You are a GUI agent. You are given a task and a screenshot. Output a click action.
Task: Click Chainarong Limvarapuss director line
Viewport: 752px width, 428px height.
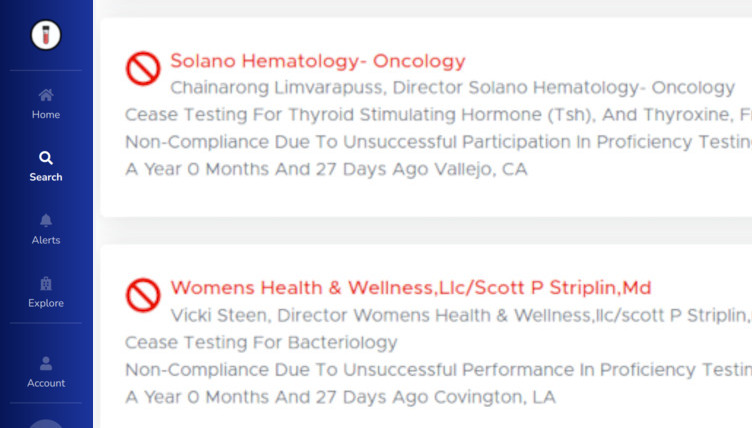click(452, 87)
